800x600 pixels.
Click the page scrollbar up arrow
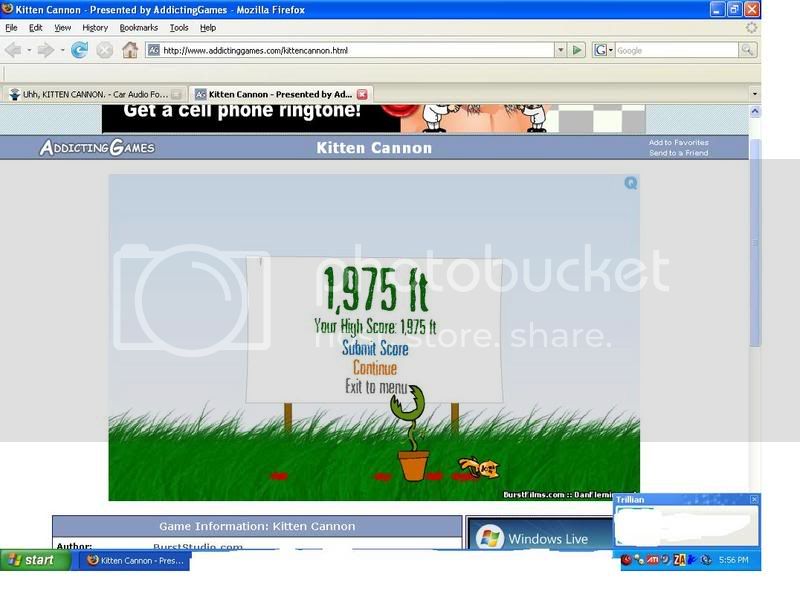[x=755, y=111]
